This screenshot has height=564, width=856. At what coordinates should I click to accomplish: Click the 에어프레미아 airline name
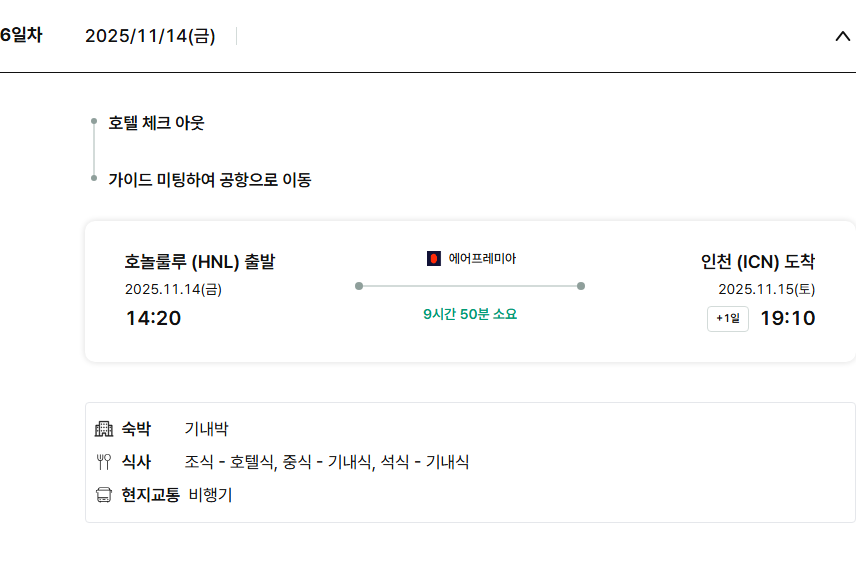[x=482, y=259]
